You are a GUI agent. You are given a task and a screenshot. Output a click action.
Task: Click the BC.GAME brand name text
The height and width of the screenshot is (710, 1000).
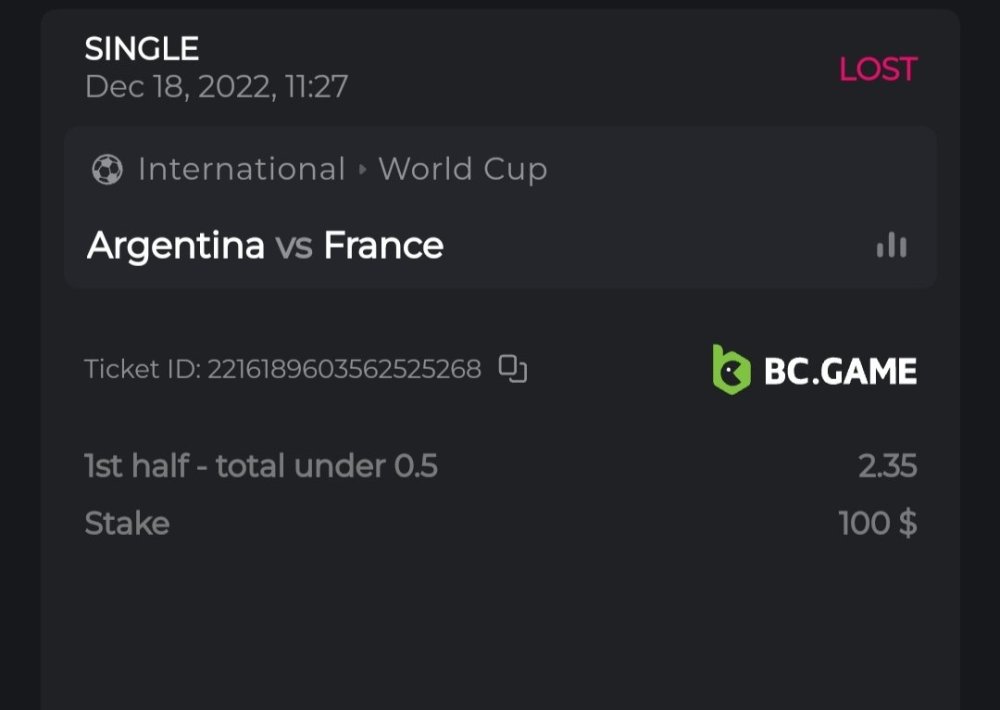coord(840,372)
